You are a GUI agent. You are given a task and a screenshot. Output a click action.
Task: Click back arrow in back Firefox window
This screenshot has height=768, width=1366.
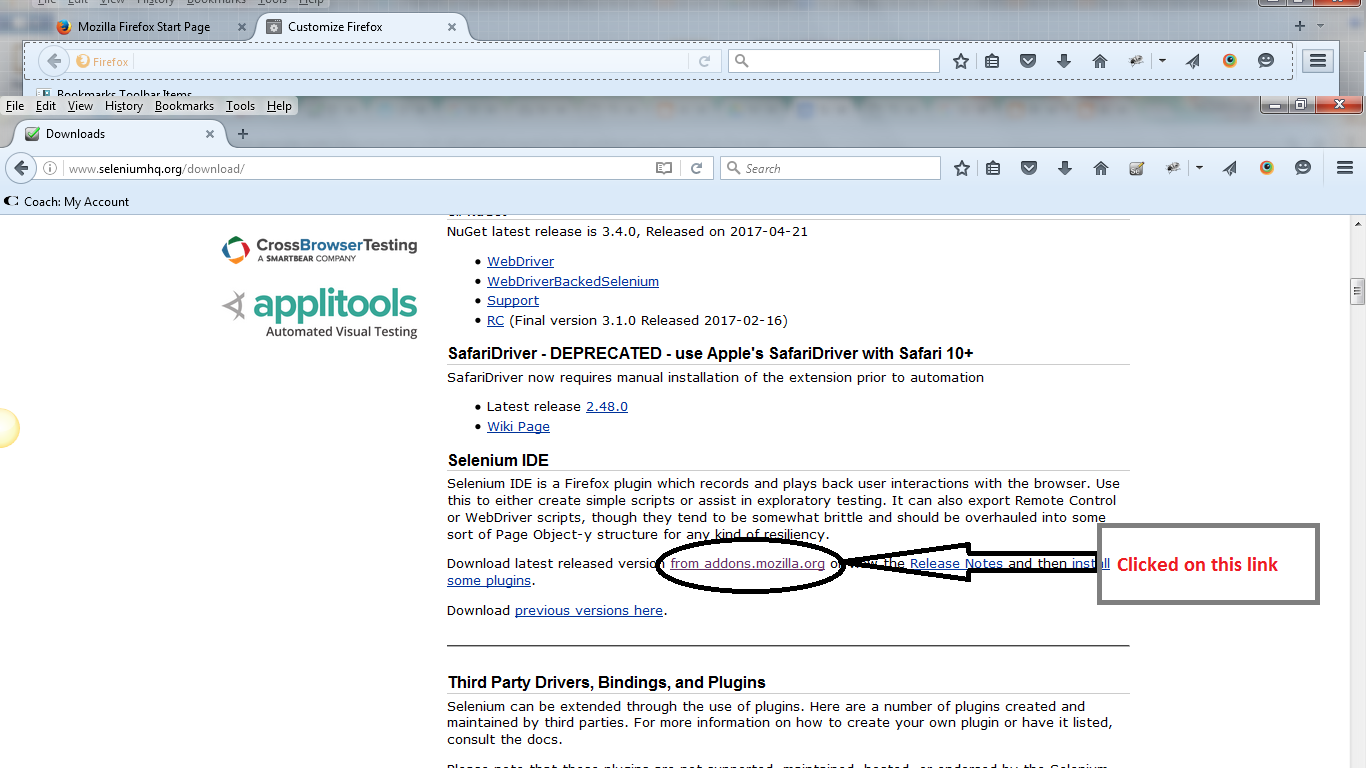point(53,61)
